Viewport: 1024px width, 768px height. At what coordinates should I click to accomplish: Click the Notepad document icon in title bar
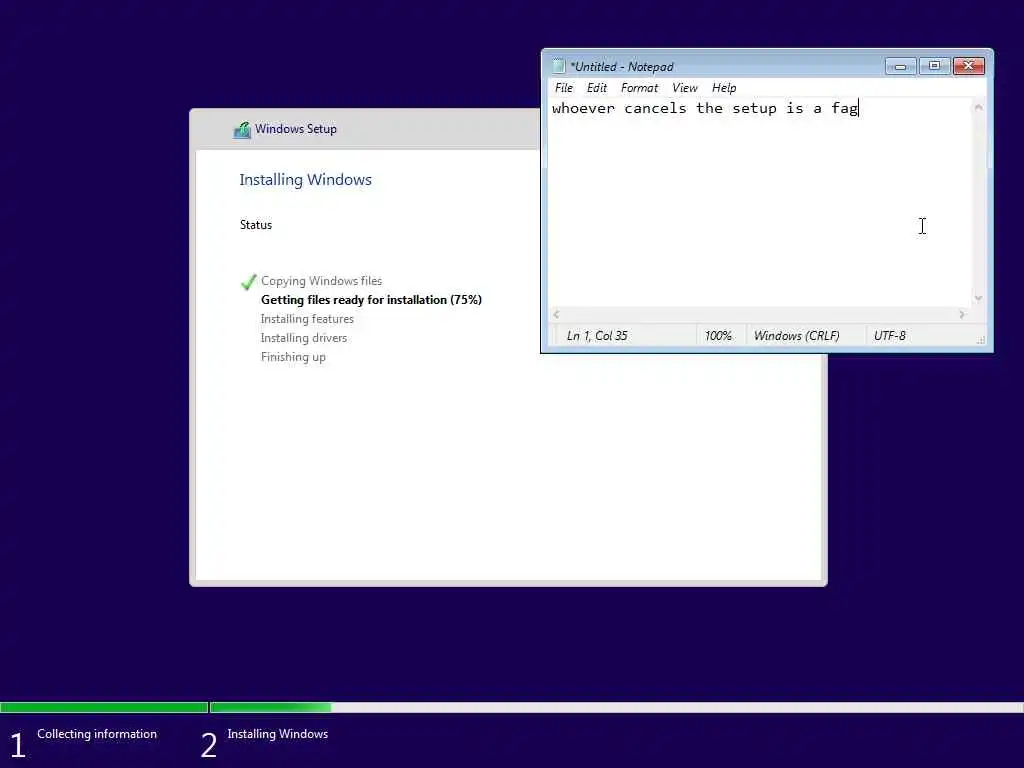coord(558,66)
